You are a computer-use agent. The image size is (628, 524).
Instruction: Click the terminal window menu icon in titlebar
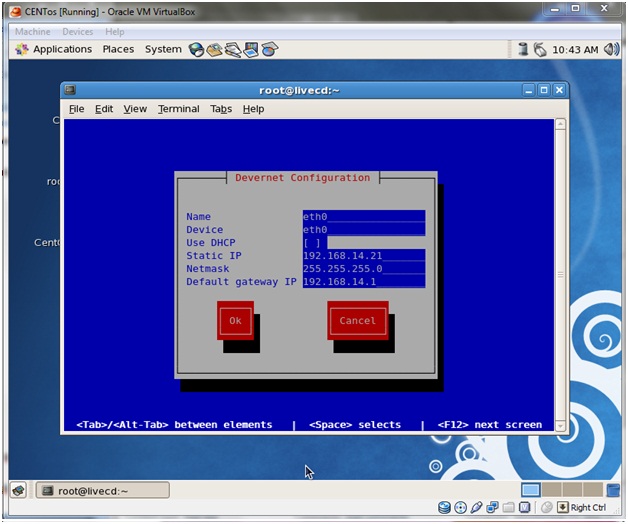point(70,90)
